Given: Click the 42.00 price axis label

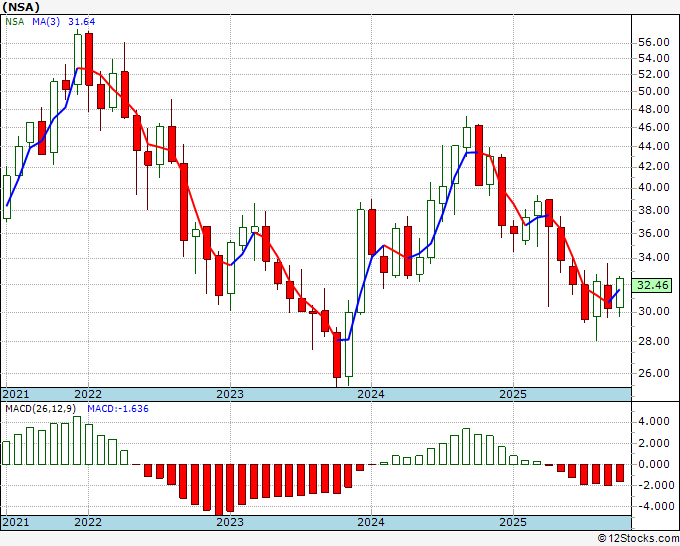Looking at the screenshot, I should pos(654,166).
